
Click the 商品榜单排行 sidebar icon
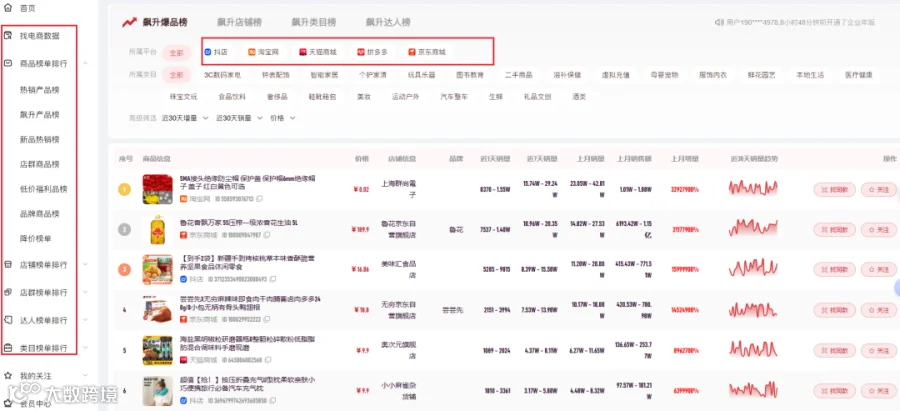point(8,63)
